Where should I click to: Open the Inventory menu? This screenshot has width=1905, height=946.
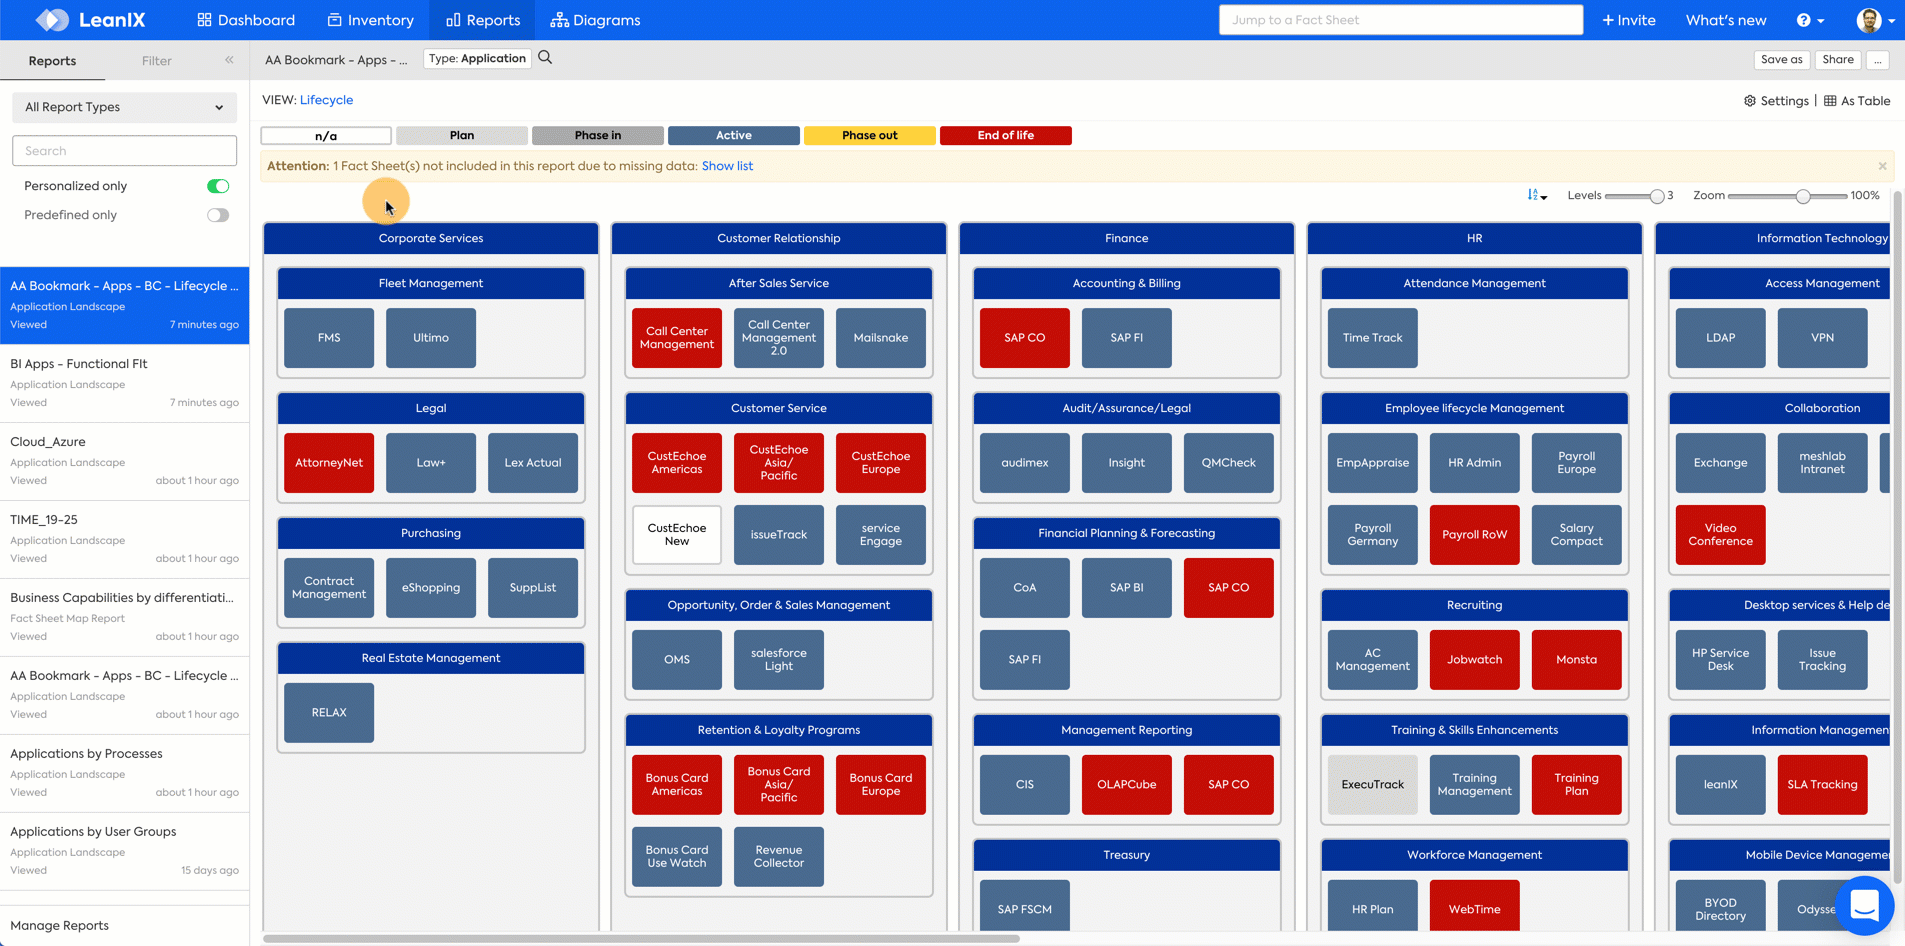pos(370,20)
